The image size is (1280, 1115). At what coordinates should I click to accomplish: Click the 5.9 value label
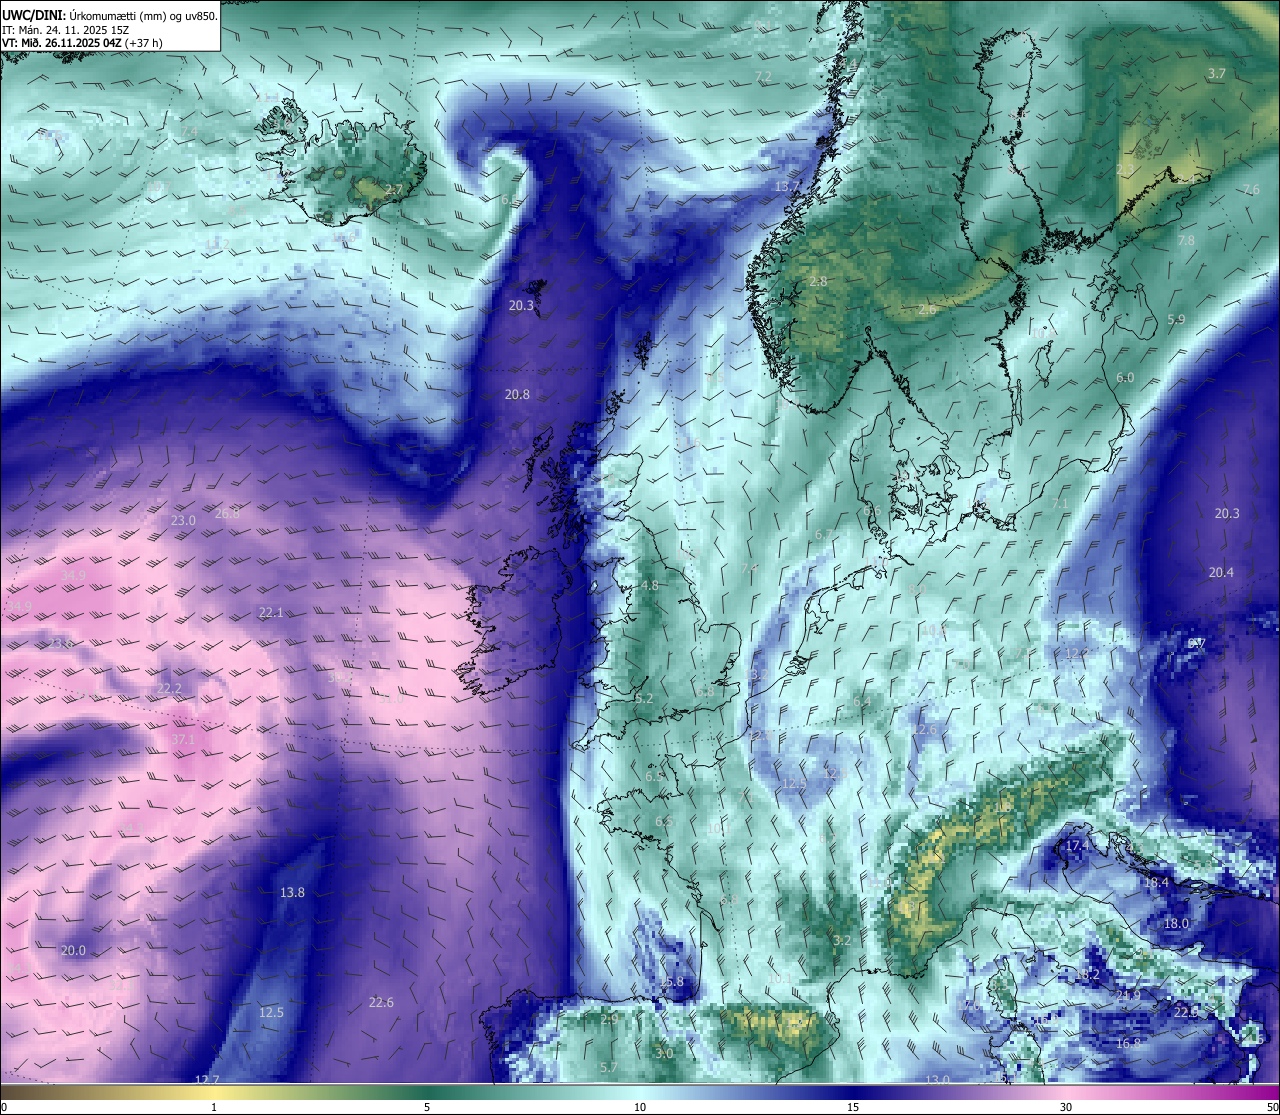click(x=1176, y=320)
